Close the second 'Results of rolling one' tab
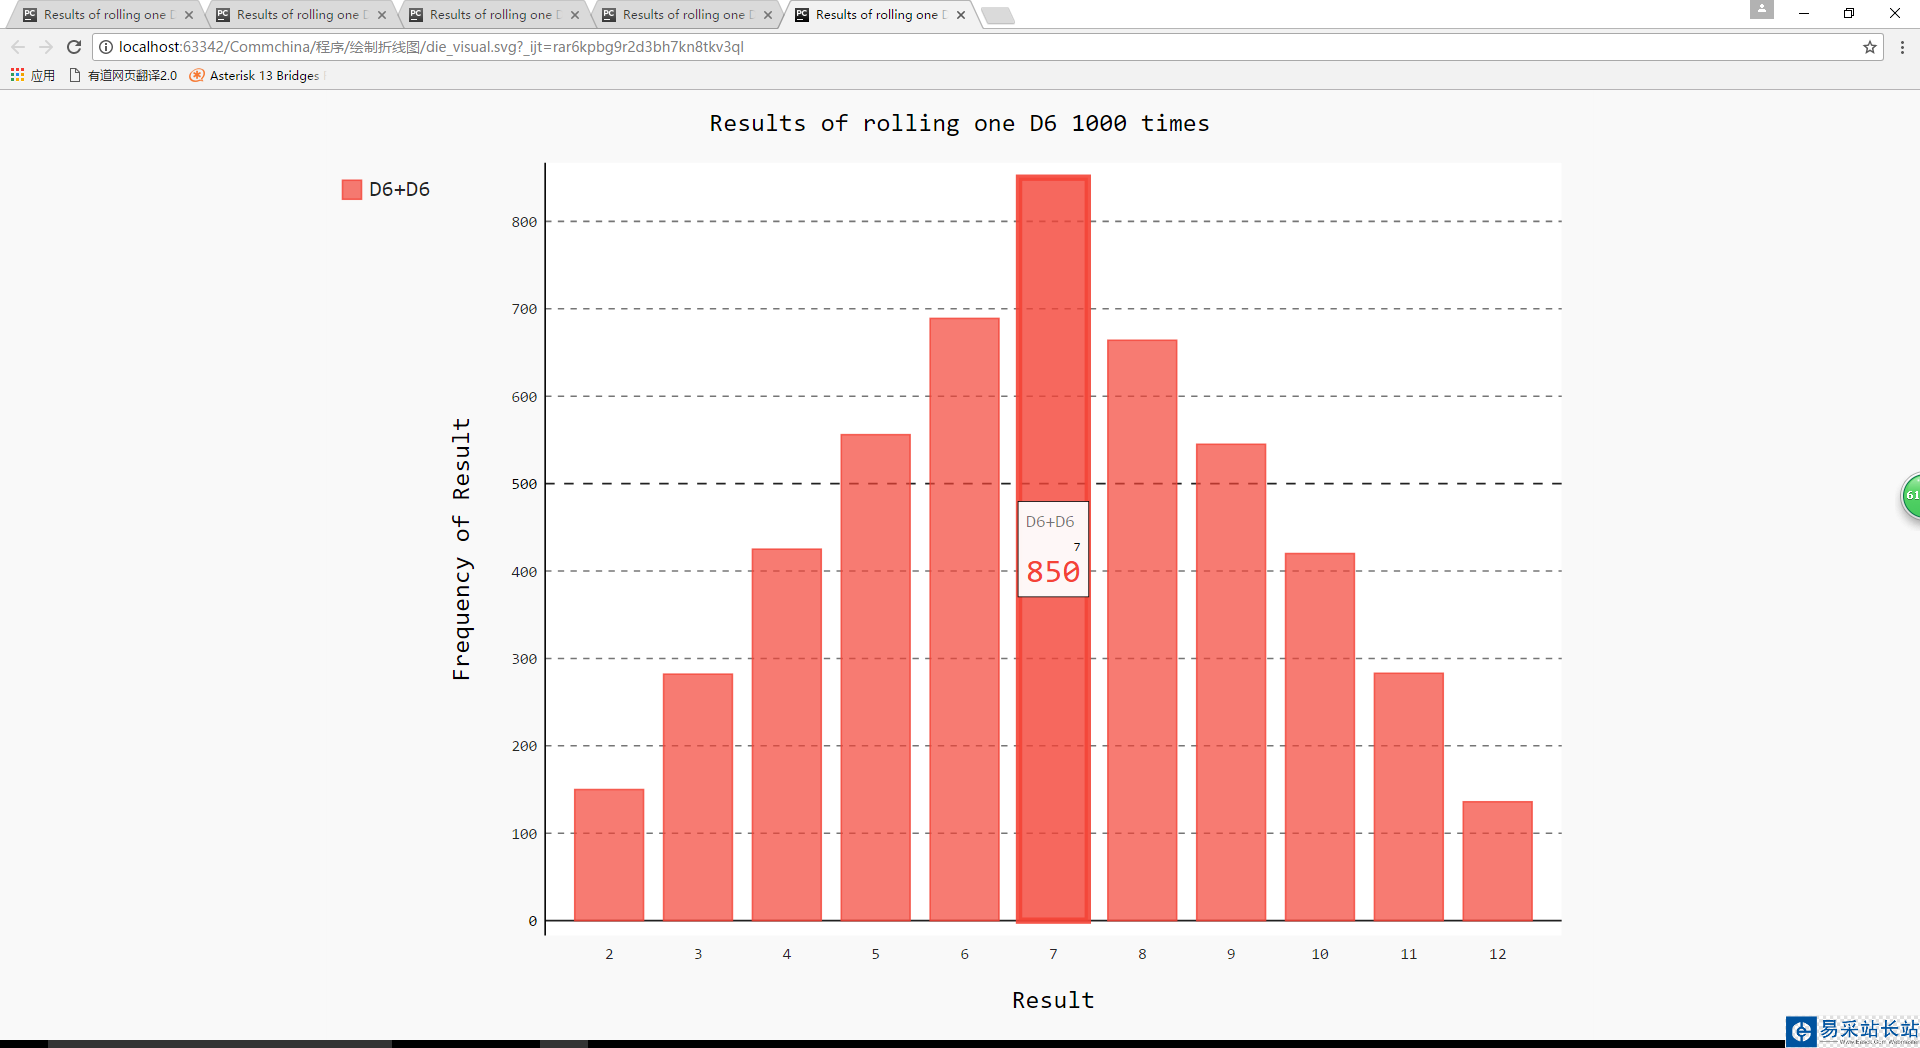 (x=382, y=15)
